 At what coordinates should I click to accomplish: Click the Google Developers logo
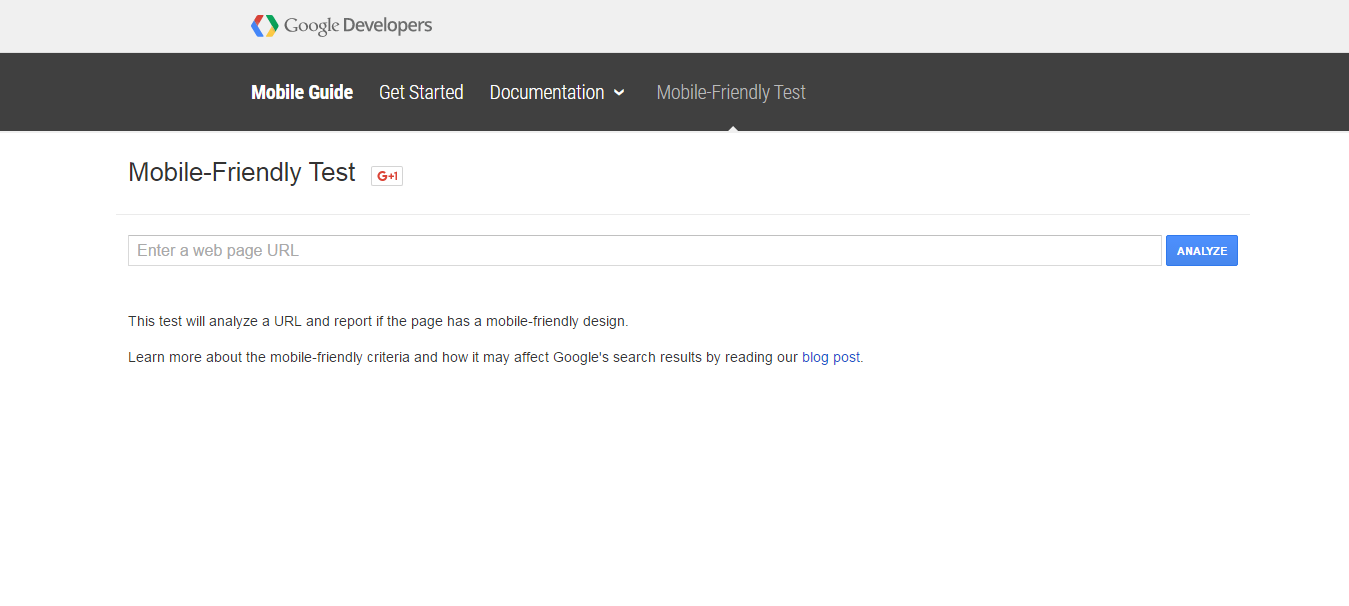click(341, 26)
